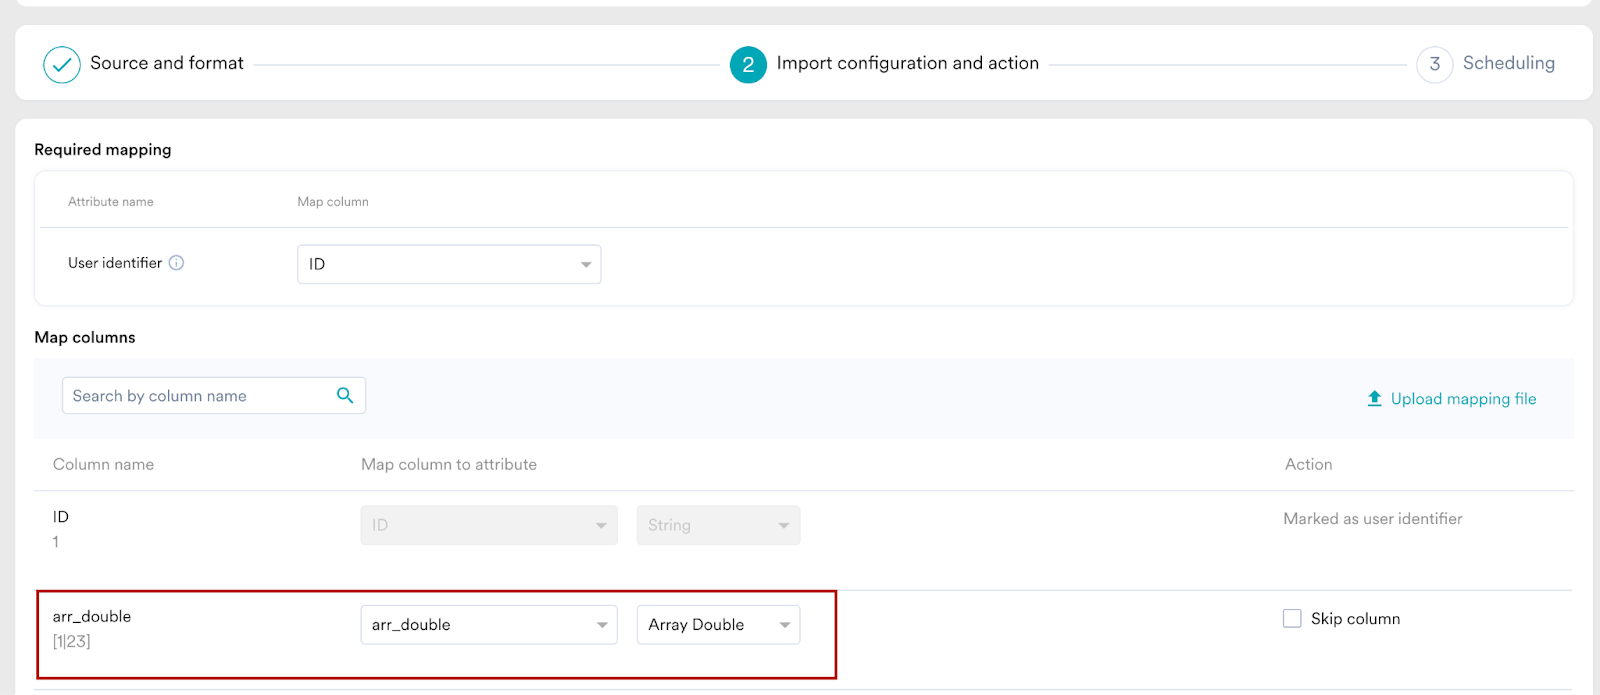Click the Column name table header
The width and height of the screenshot is (1600, 695).
tap(103, 464)
